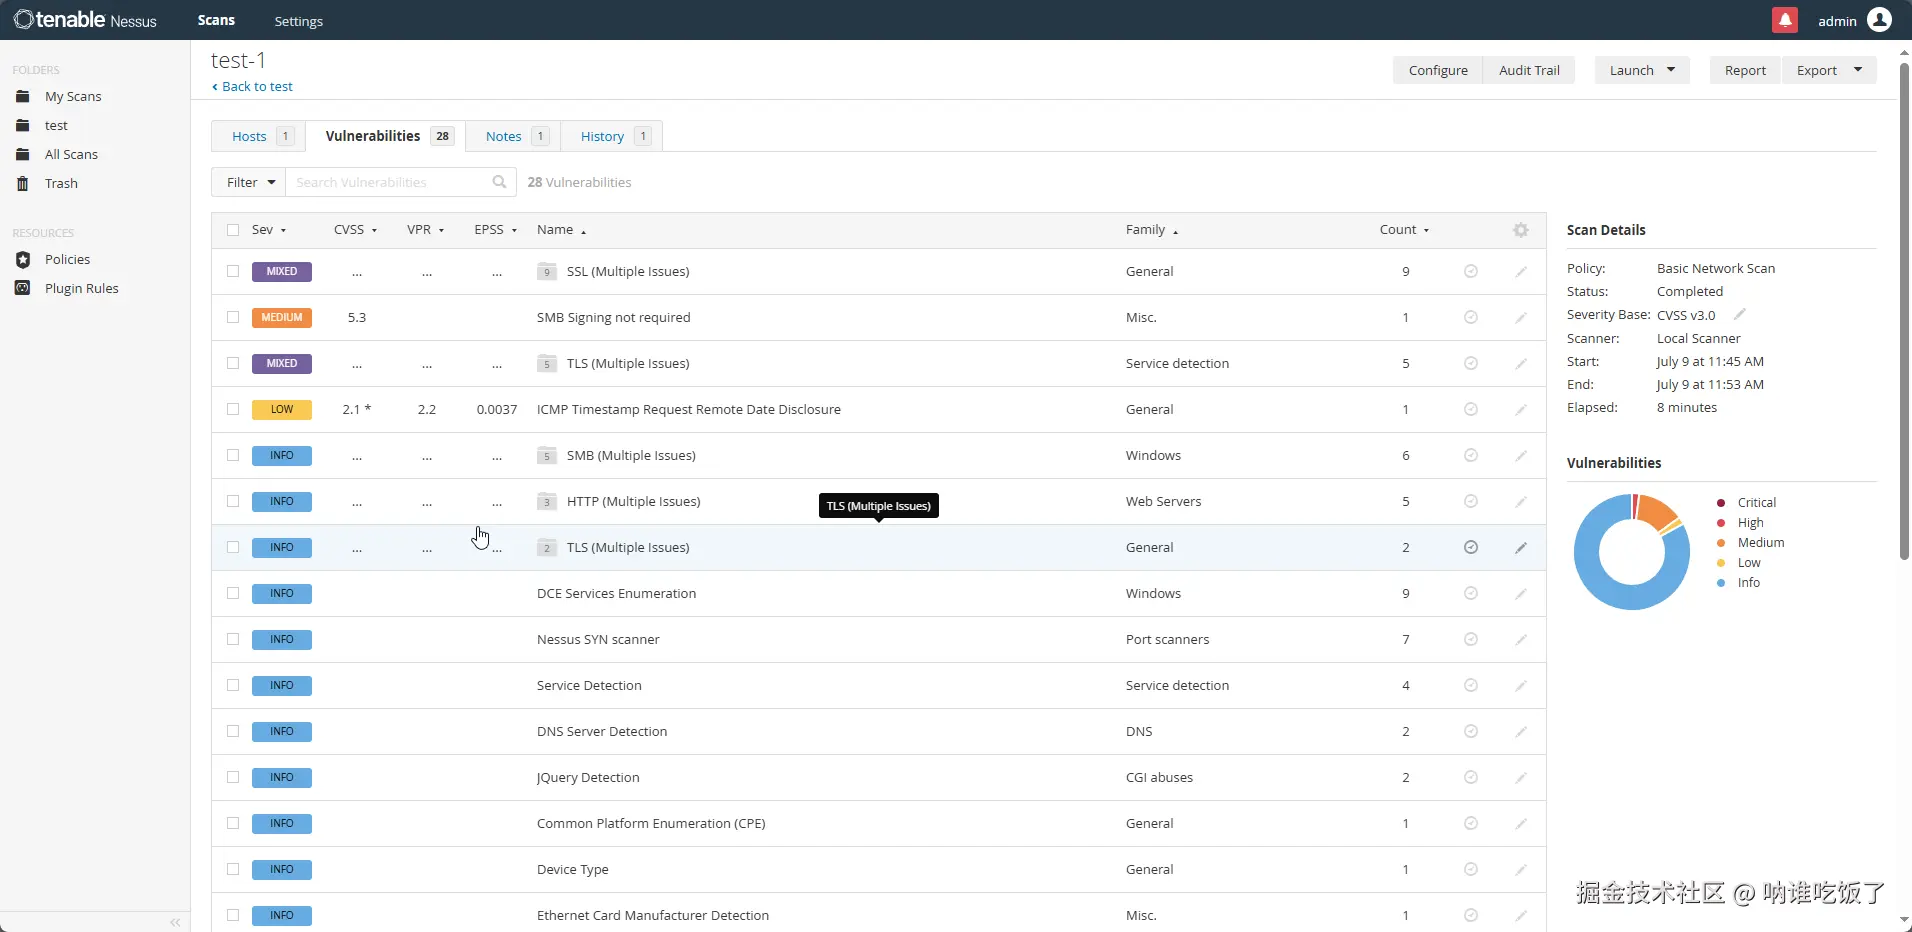Screen dimensions: 1912x932
Task: Click the My Scans folder icon
Action: (x=23, y=96)
